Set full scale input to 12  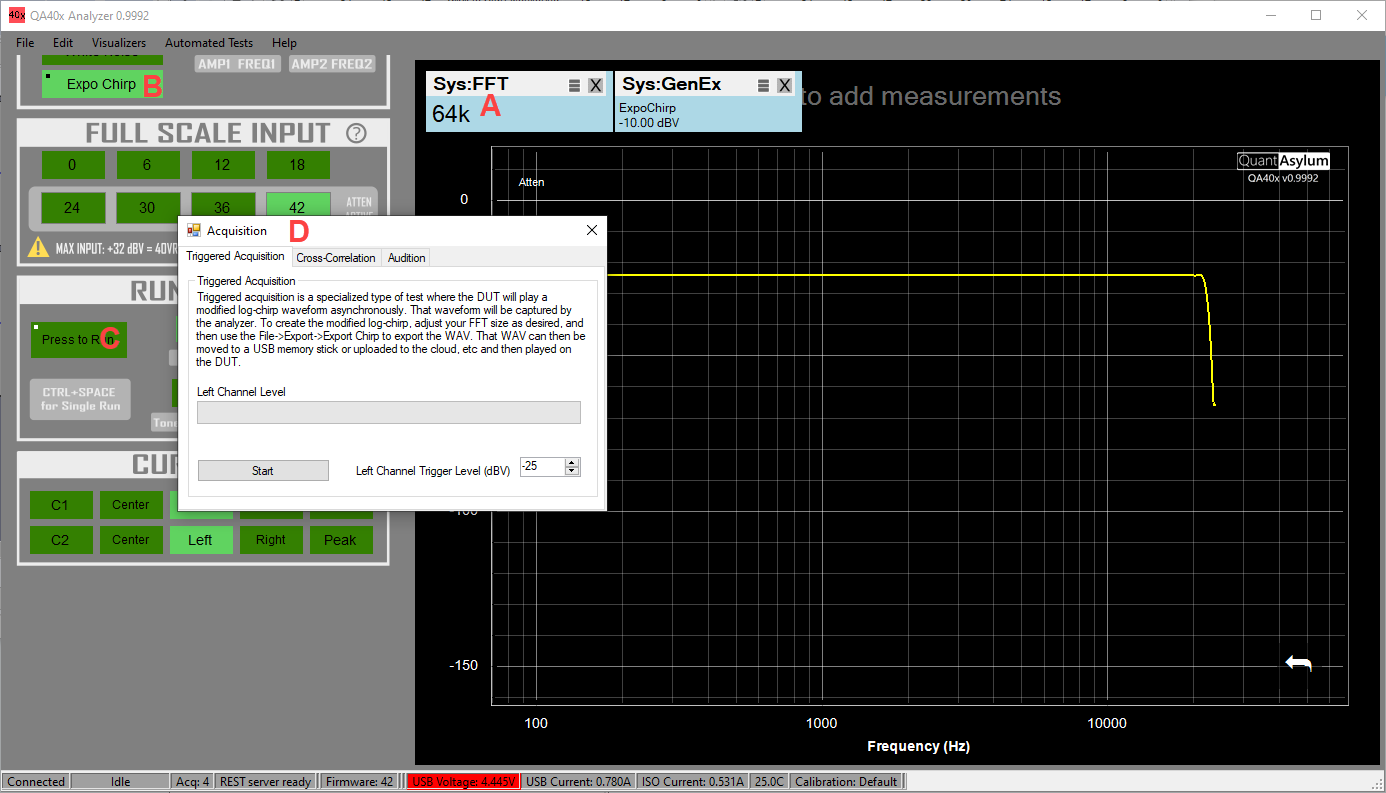pyautogui.click(x=222, y=165)
